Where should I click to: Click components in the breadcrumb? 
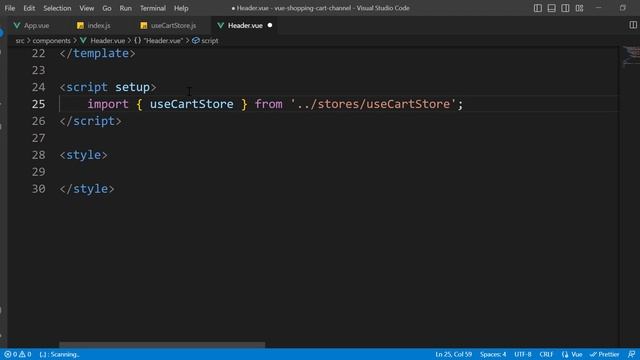tap(51, 41)
